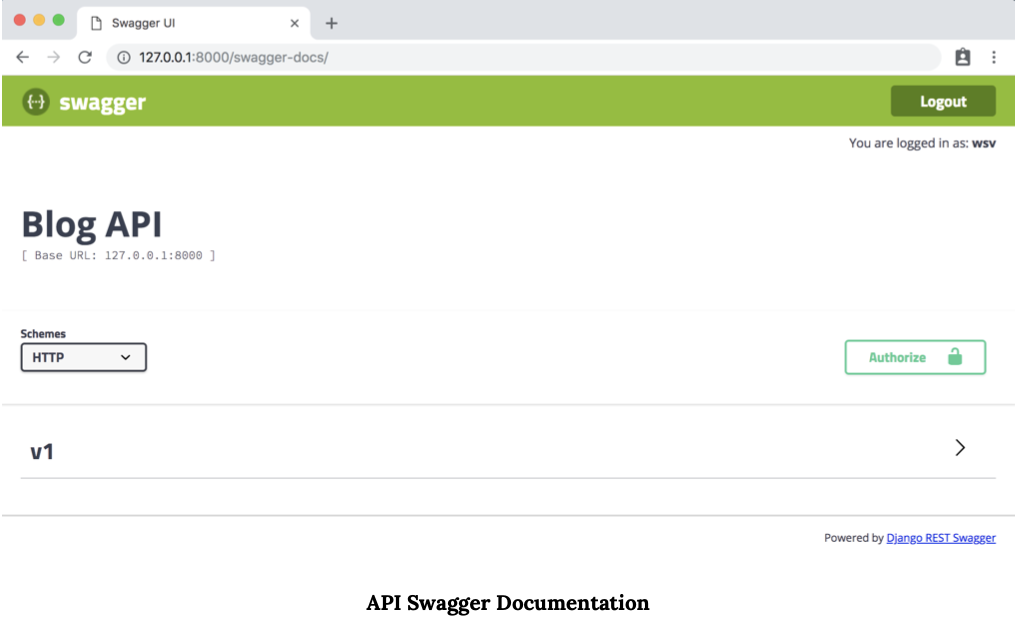The height and width of the screenshot is (628, 1020).
Task: Click the Blog API title
Action: point(92,225)
